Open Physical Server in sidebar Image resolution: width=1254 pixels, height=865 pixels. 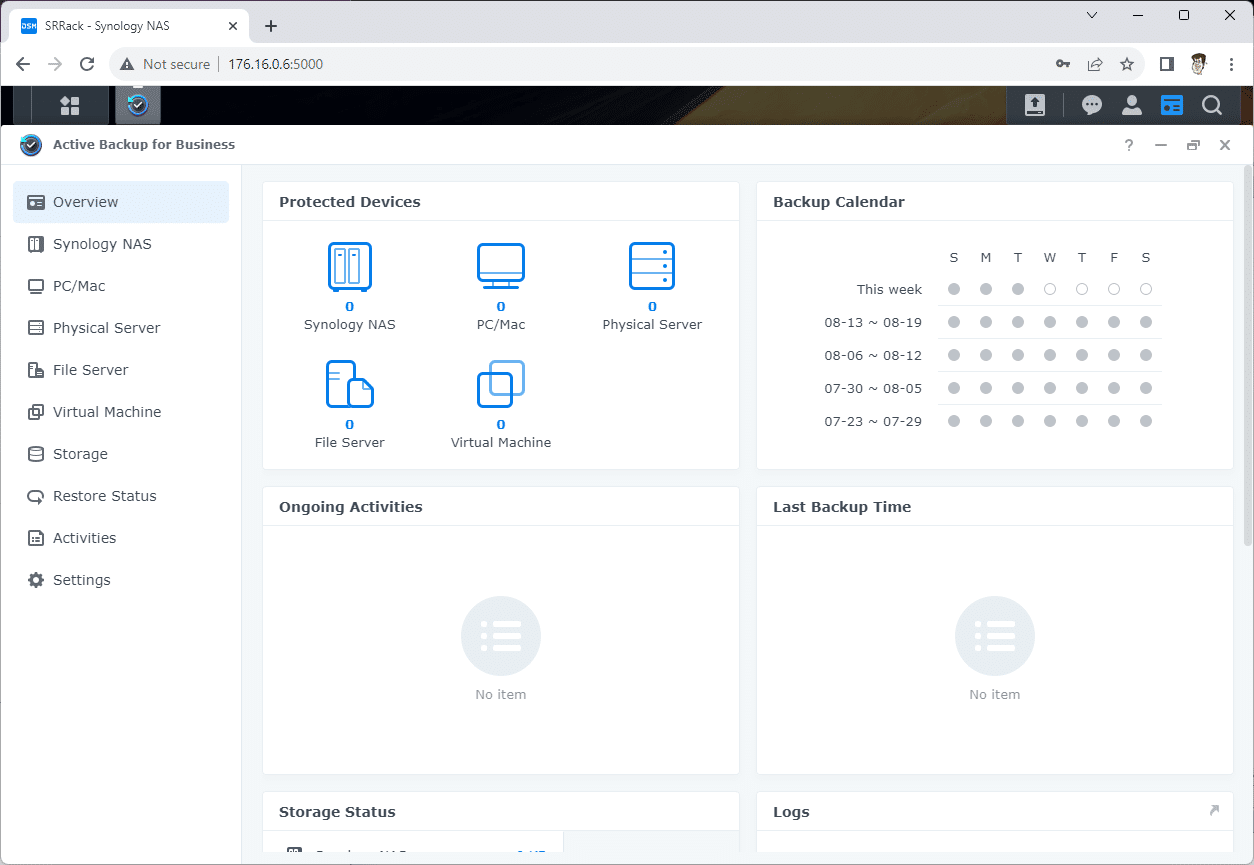(x=121, y=328)
